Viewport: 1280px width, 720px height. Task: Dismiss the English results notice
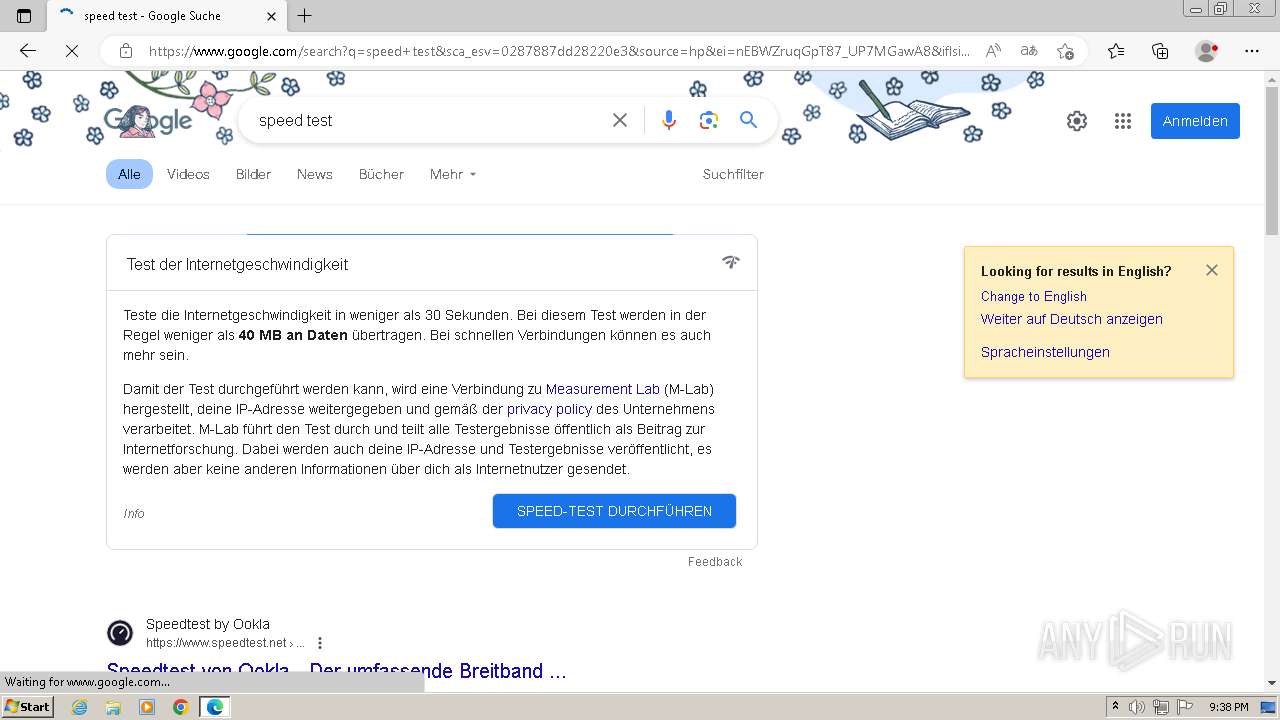click(1212, 270)
